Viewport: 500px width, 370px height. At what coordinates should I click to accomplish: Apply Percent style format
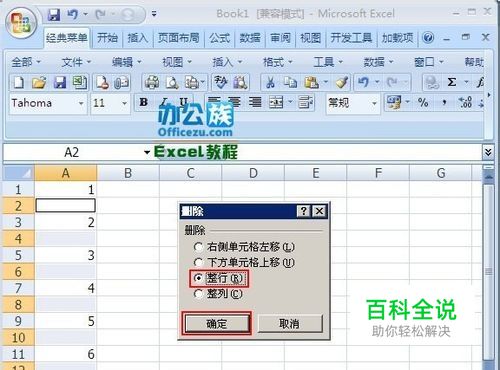pos(423,102)
